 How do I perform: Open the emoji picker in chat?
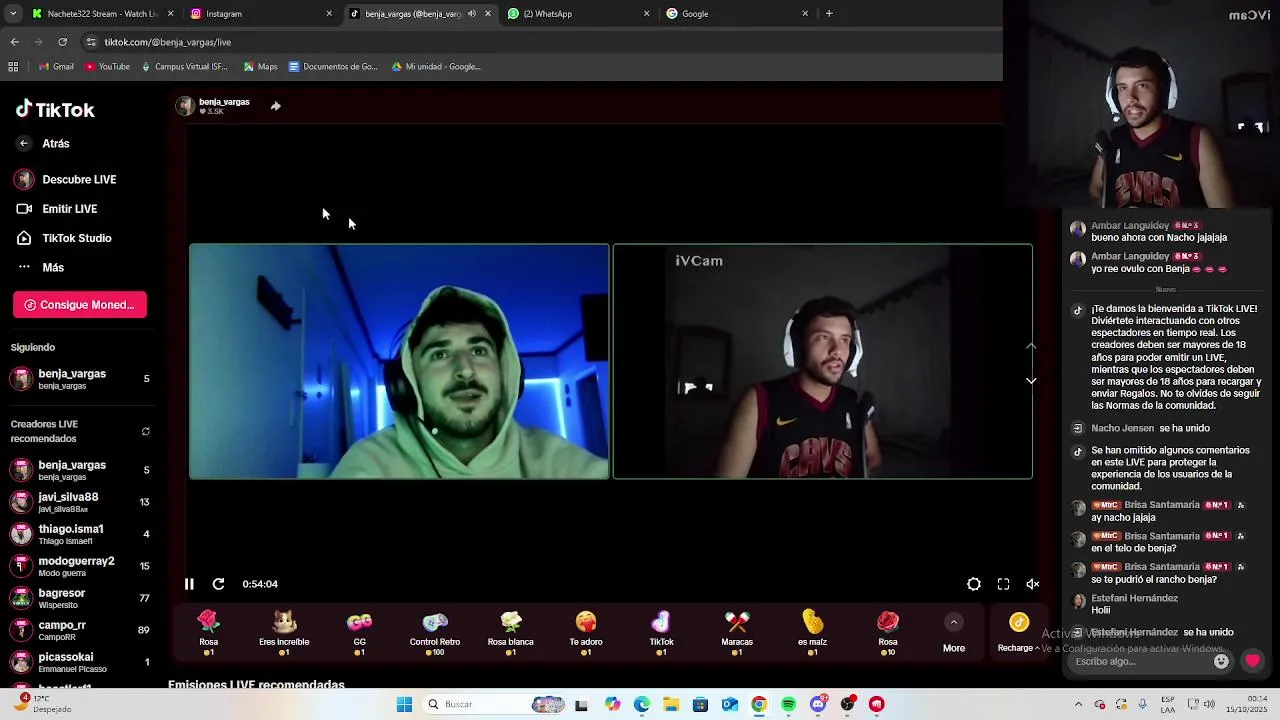pos(1221,661)
